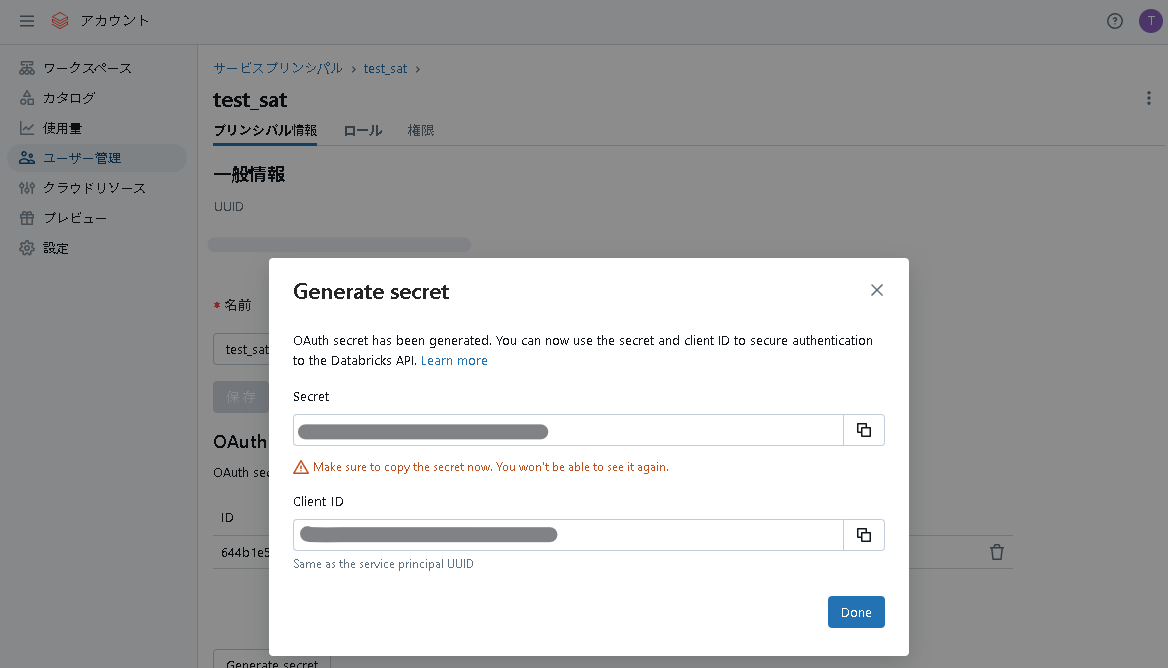Open the Learn more link
The height and width of the screenshot is (668, 1168).
(x=454, y=360)
